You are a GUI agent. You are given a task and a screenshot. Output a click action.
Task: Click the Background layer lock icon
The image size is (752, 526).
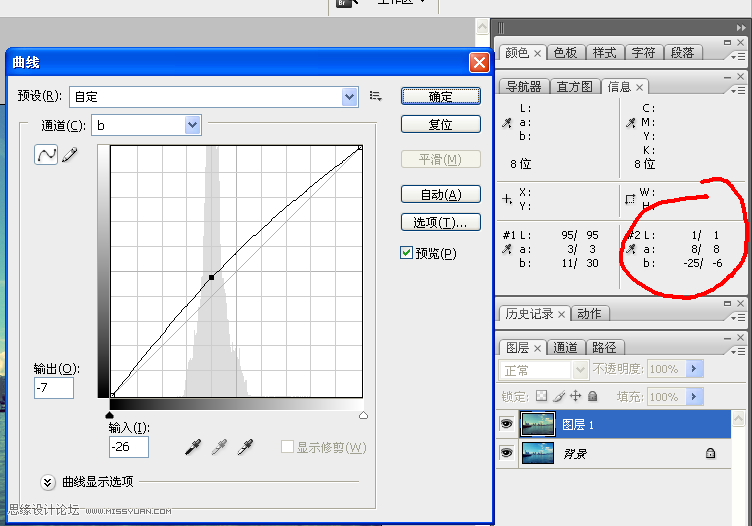[x=710, y=453]
